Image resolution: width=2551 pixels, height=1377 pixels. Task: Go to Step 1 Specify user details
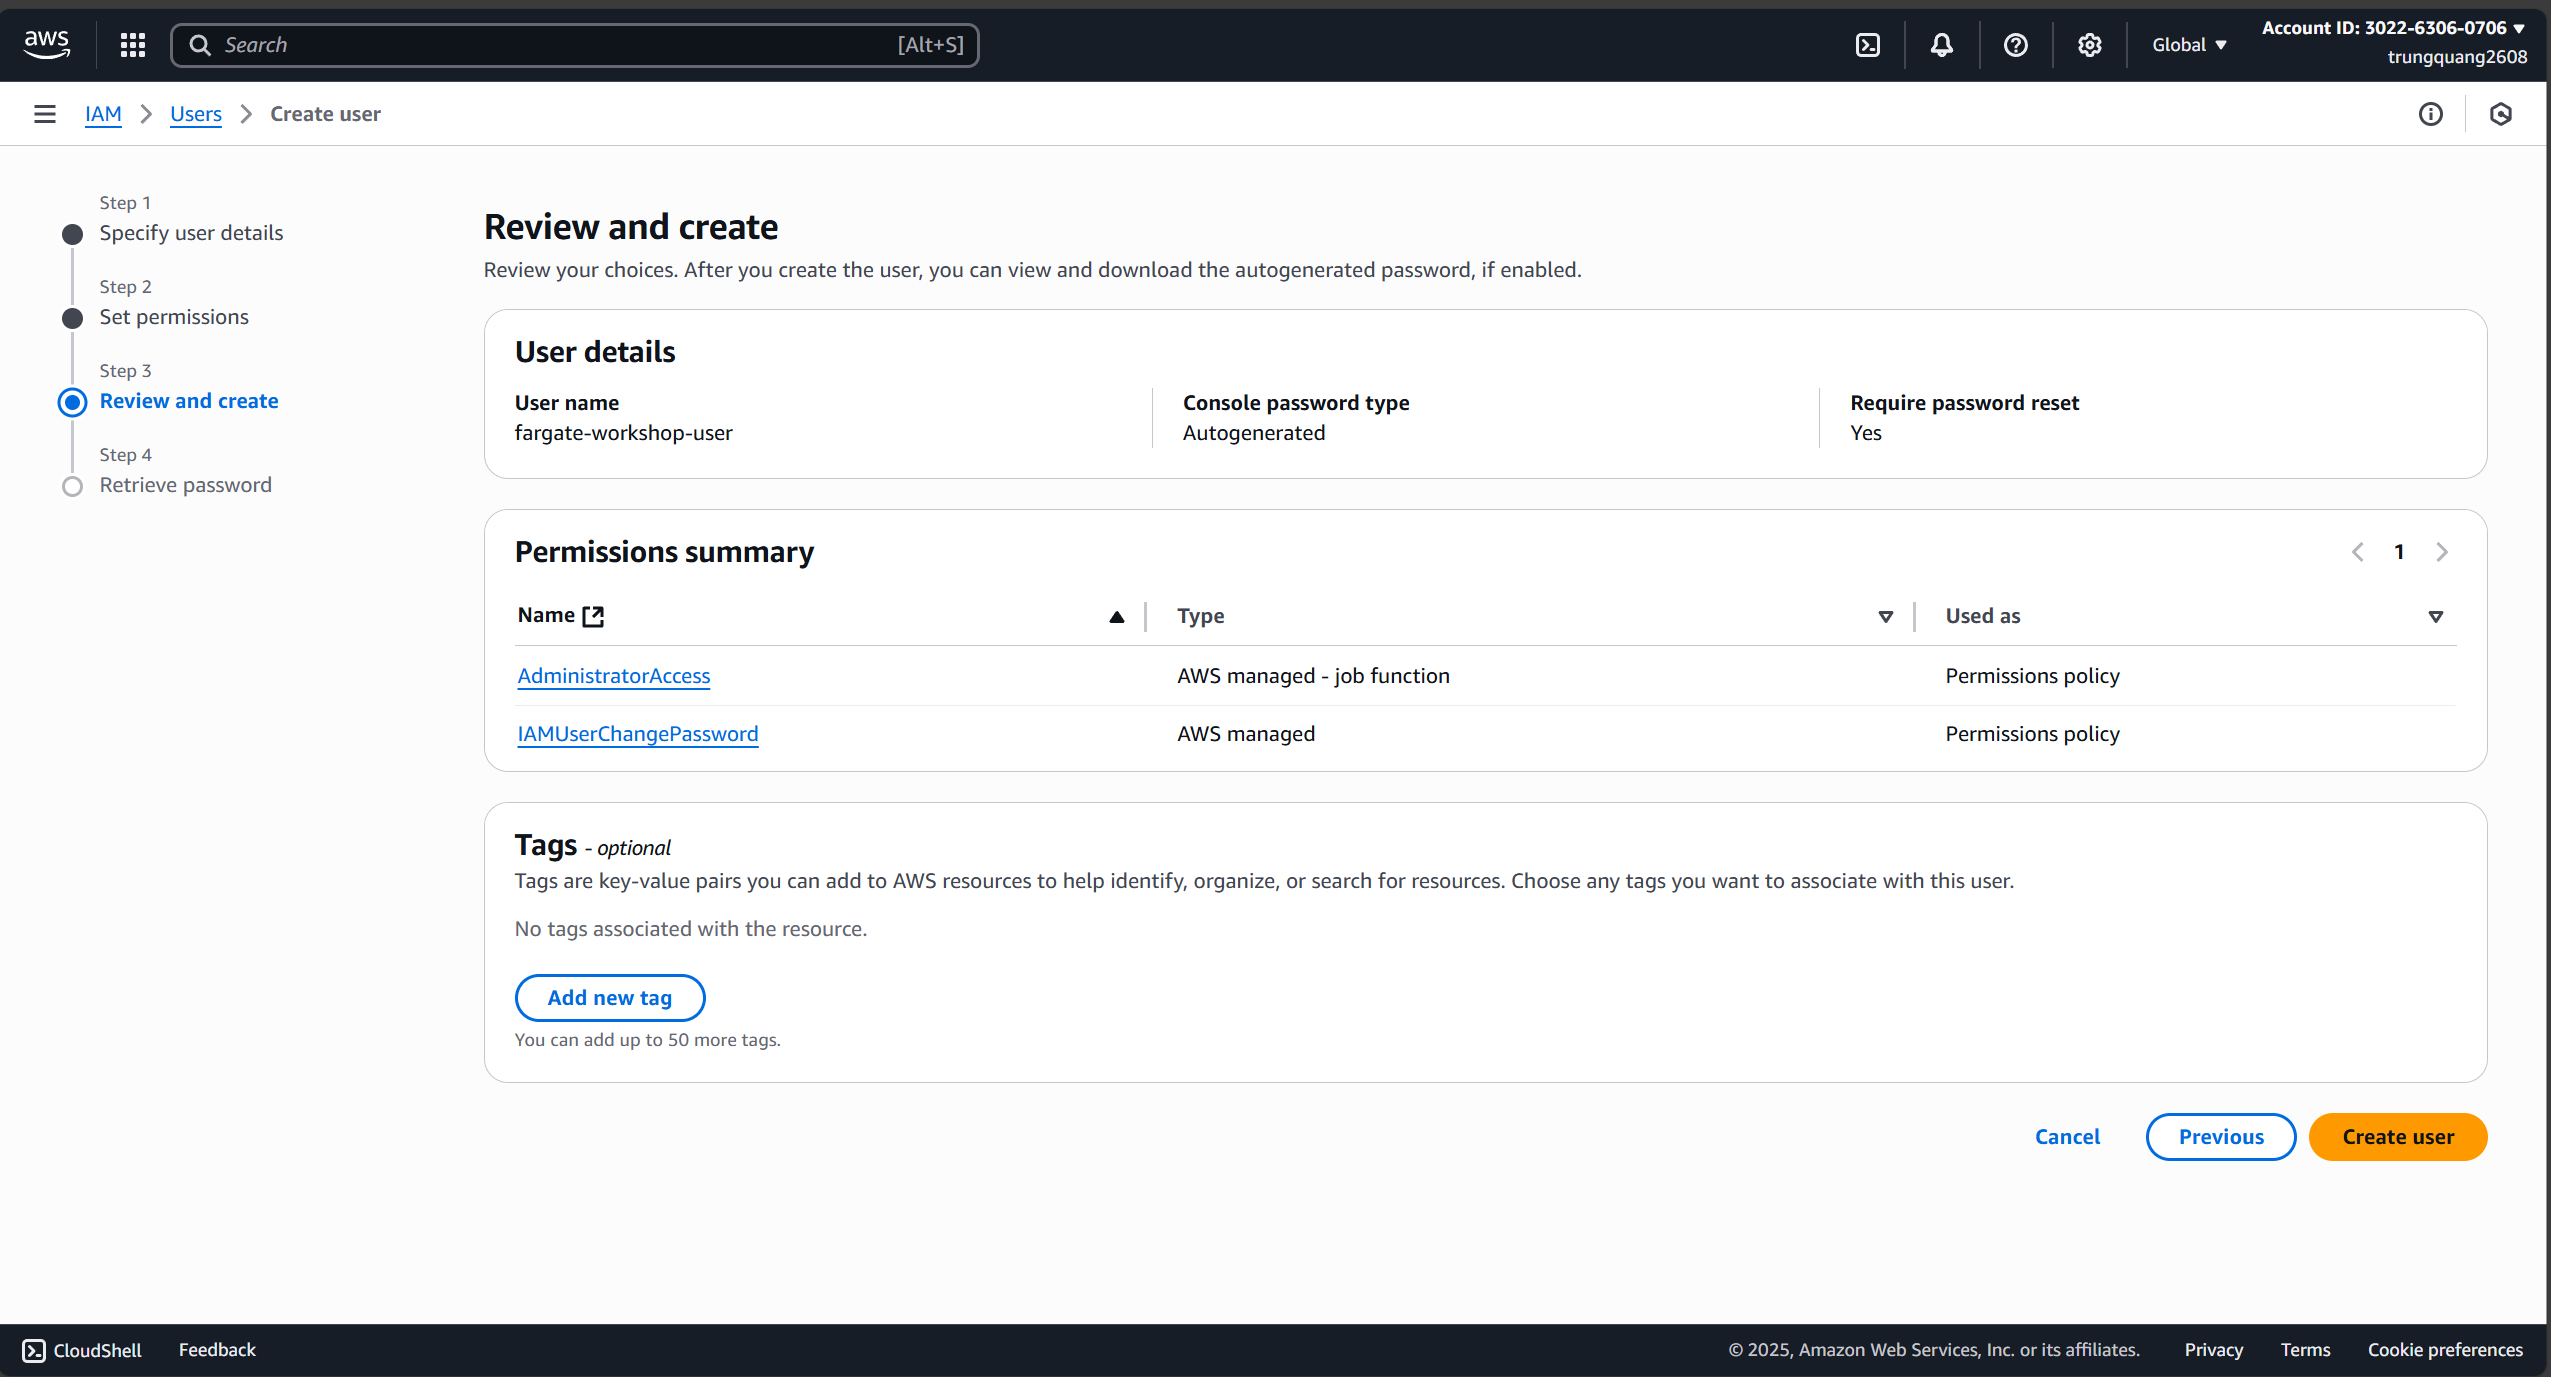(191, 233)
